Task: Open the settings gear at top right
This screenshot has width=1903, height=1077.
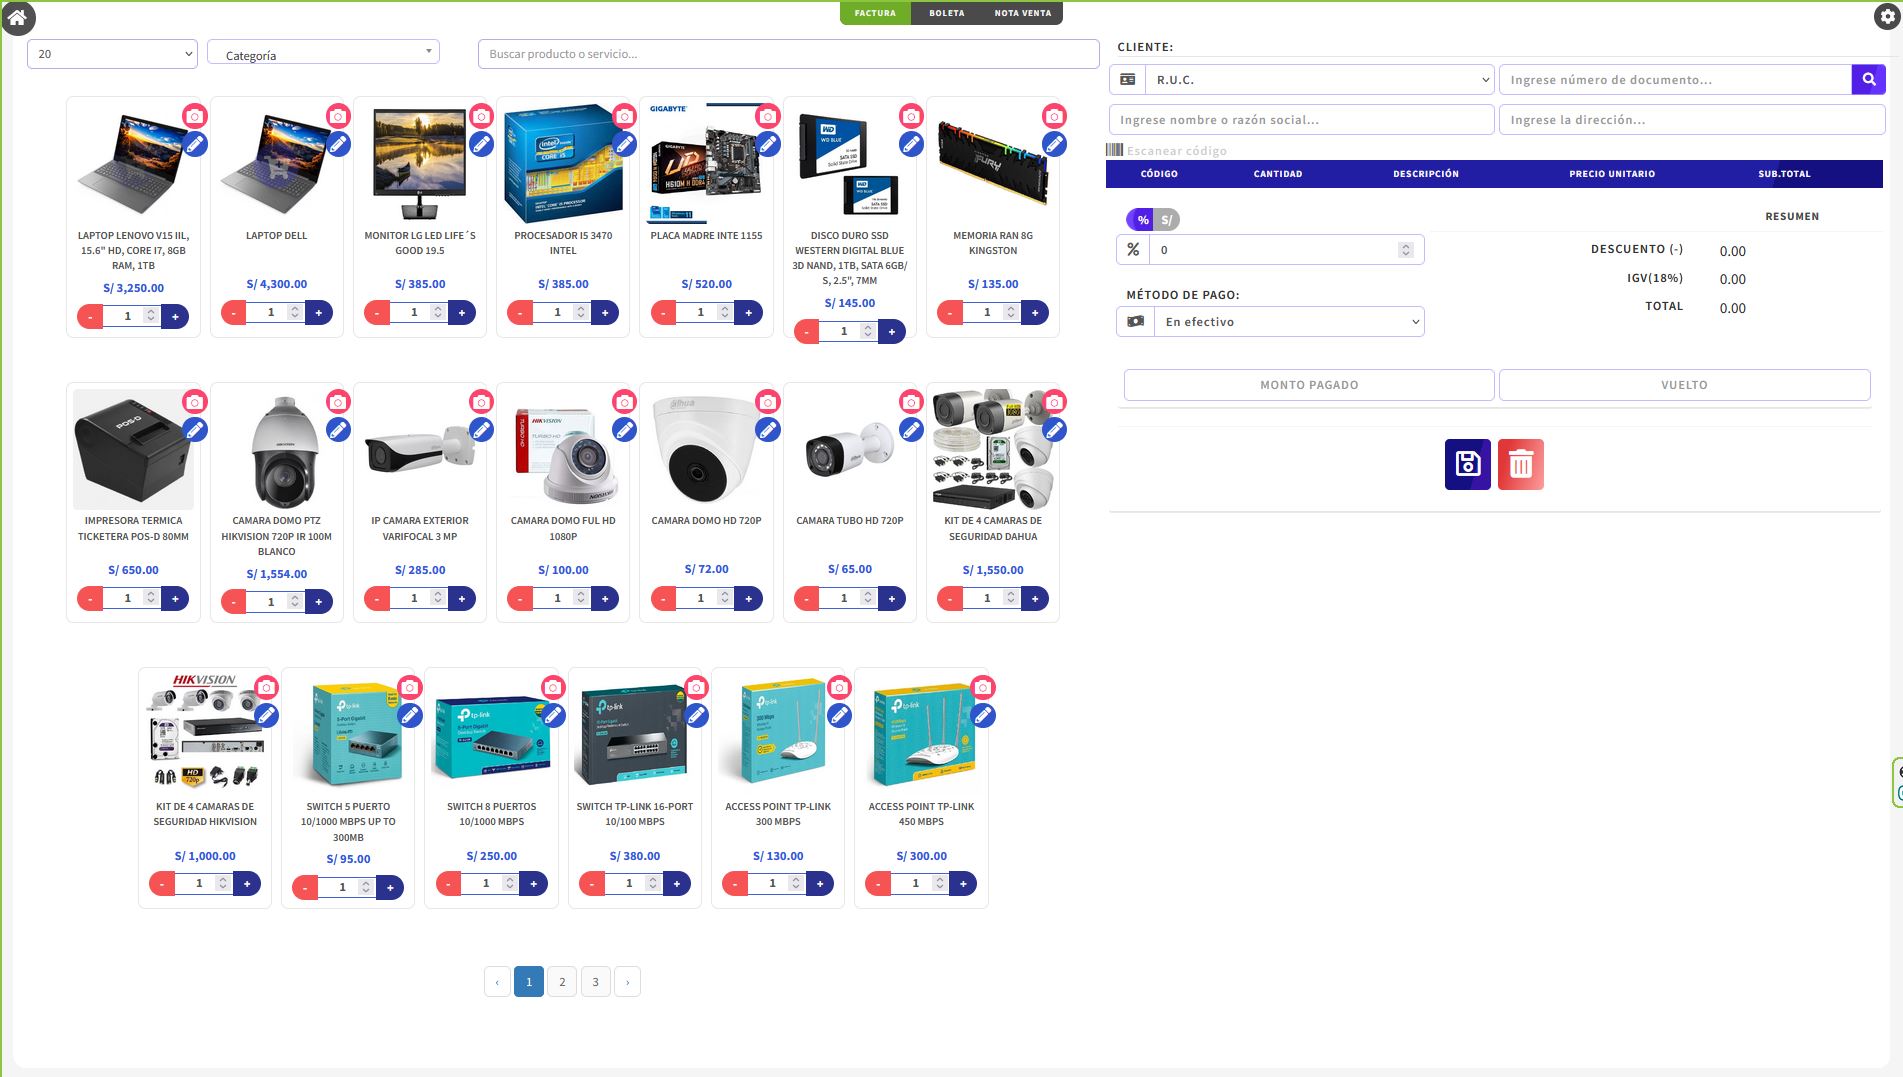Action: pos(1884,16)
